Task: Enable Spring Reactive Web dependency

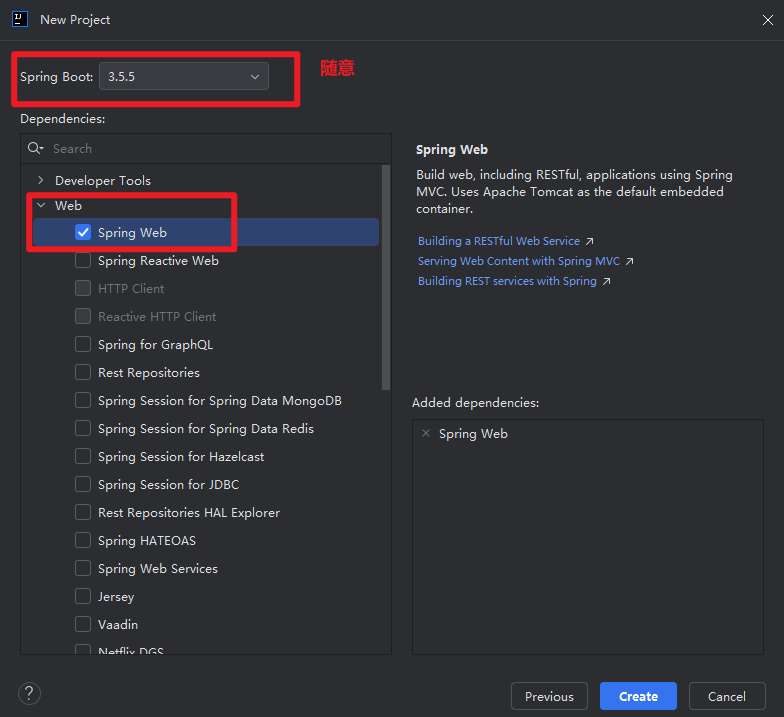Action: (x=83, y=260)
